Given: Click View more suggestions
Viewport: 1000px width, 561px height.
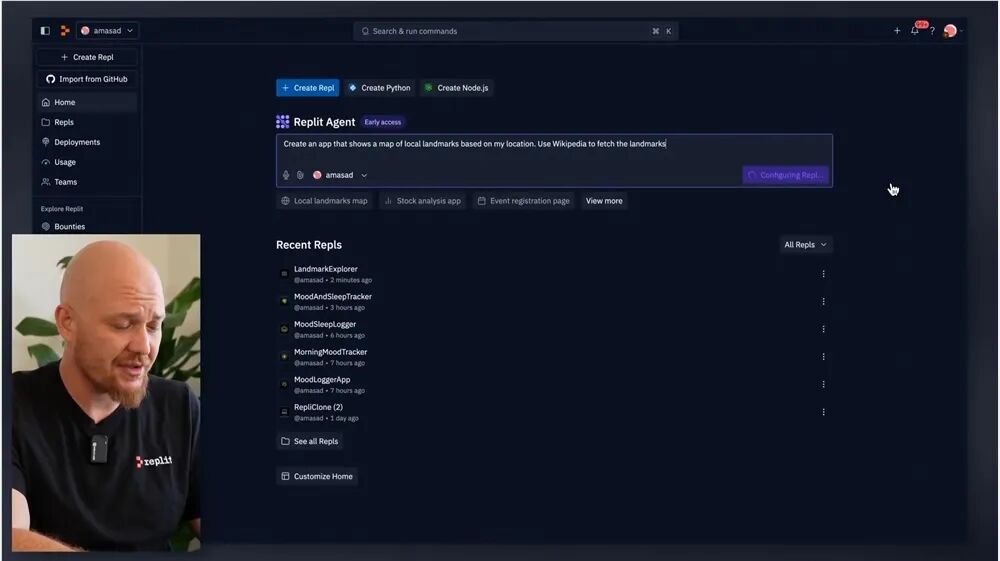Looking at the screenshot, I should coord(604,201).
